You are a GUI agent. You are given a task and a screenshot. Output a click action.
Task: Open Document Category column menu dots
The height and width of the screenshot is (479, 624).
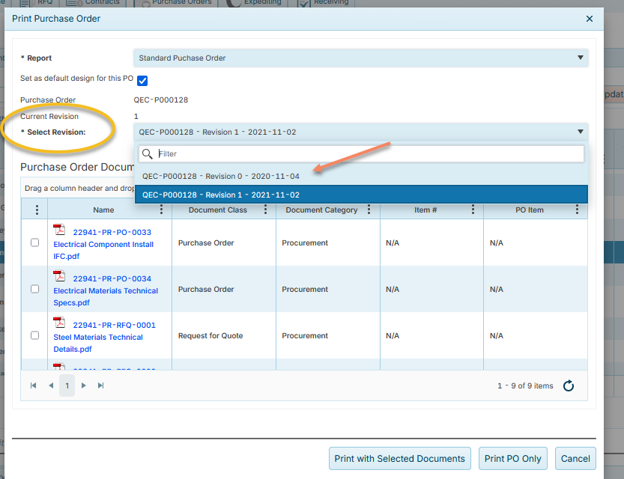coord(369,209)
